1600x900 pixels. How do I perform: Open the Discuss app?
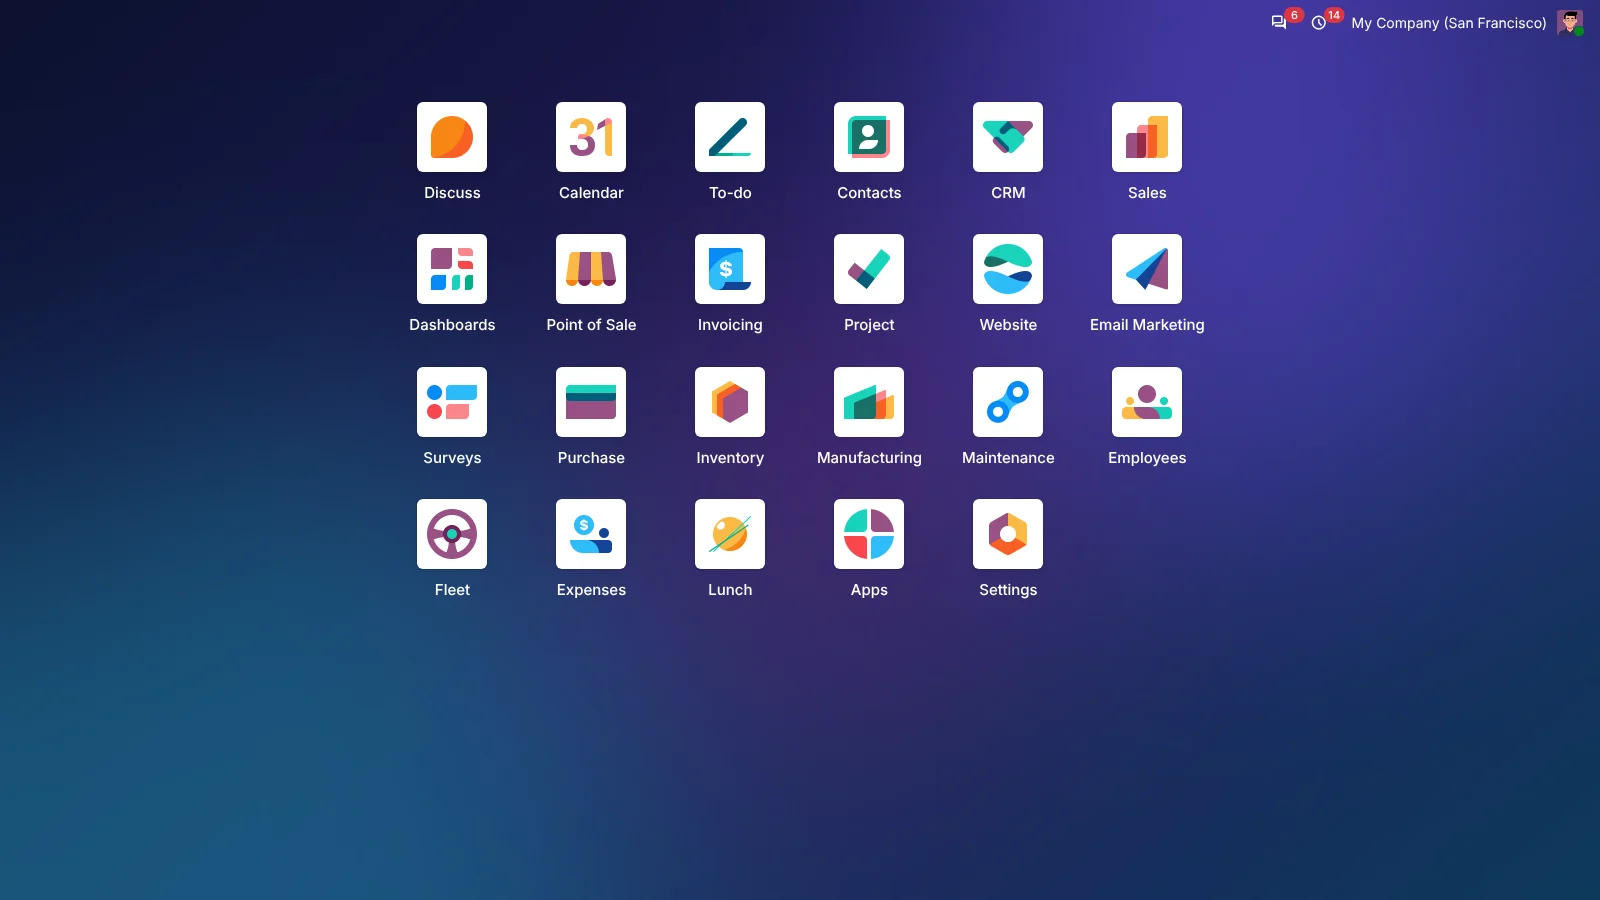point(452,137)
